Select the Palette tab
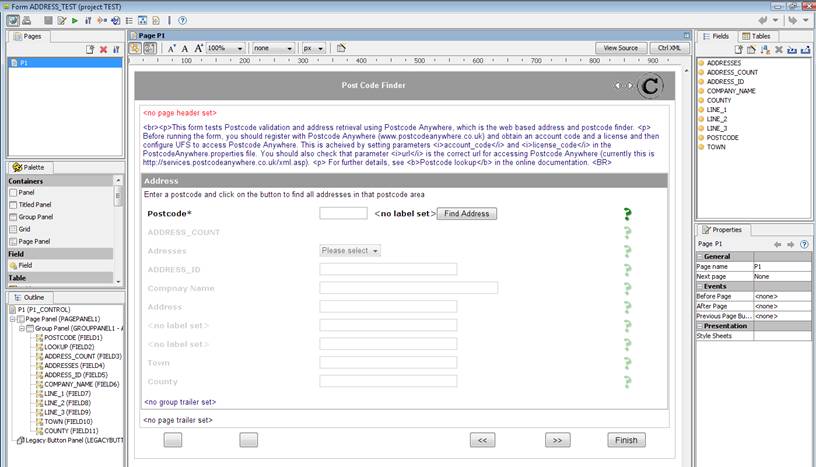This screenshot has height=467, width=816. coord(31,167)
